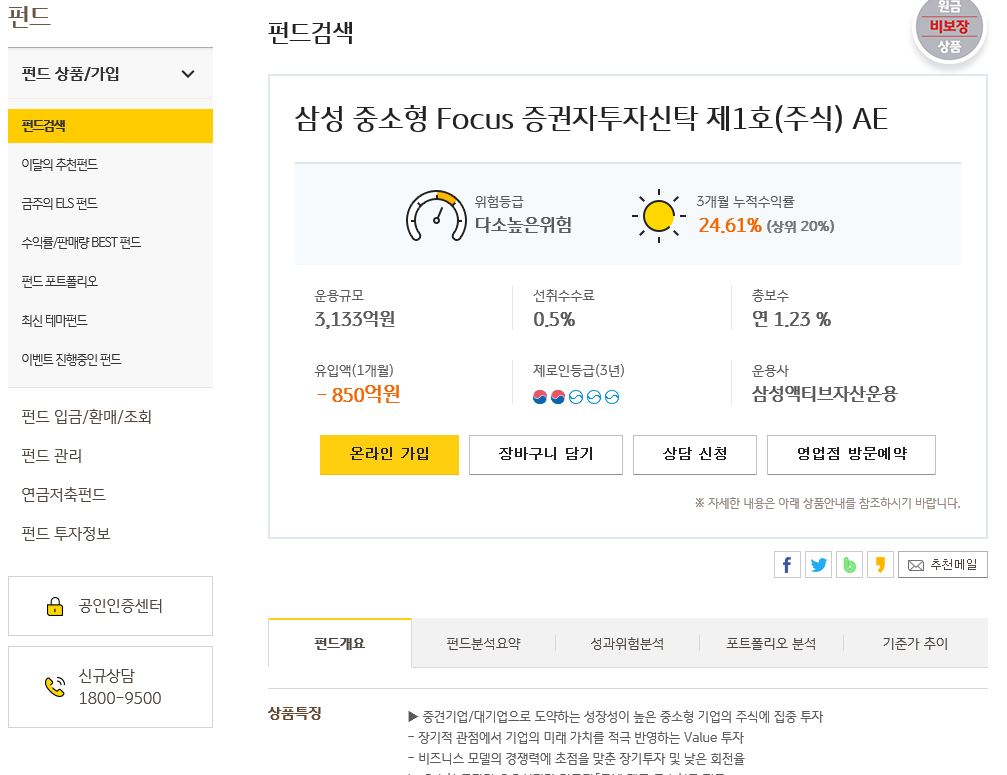Click the line starting 장기적 관점에서
This screenshot has height=775, width=1007.
coord(575,737)
